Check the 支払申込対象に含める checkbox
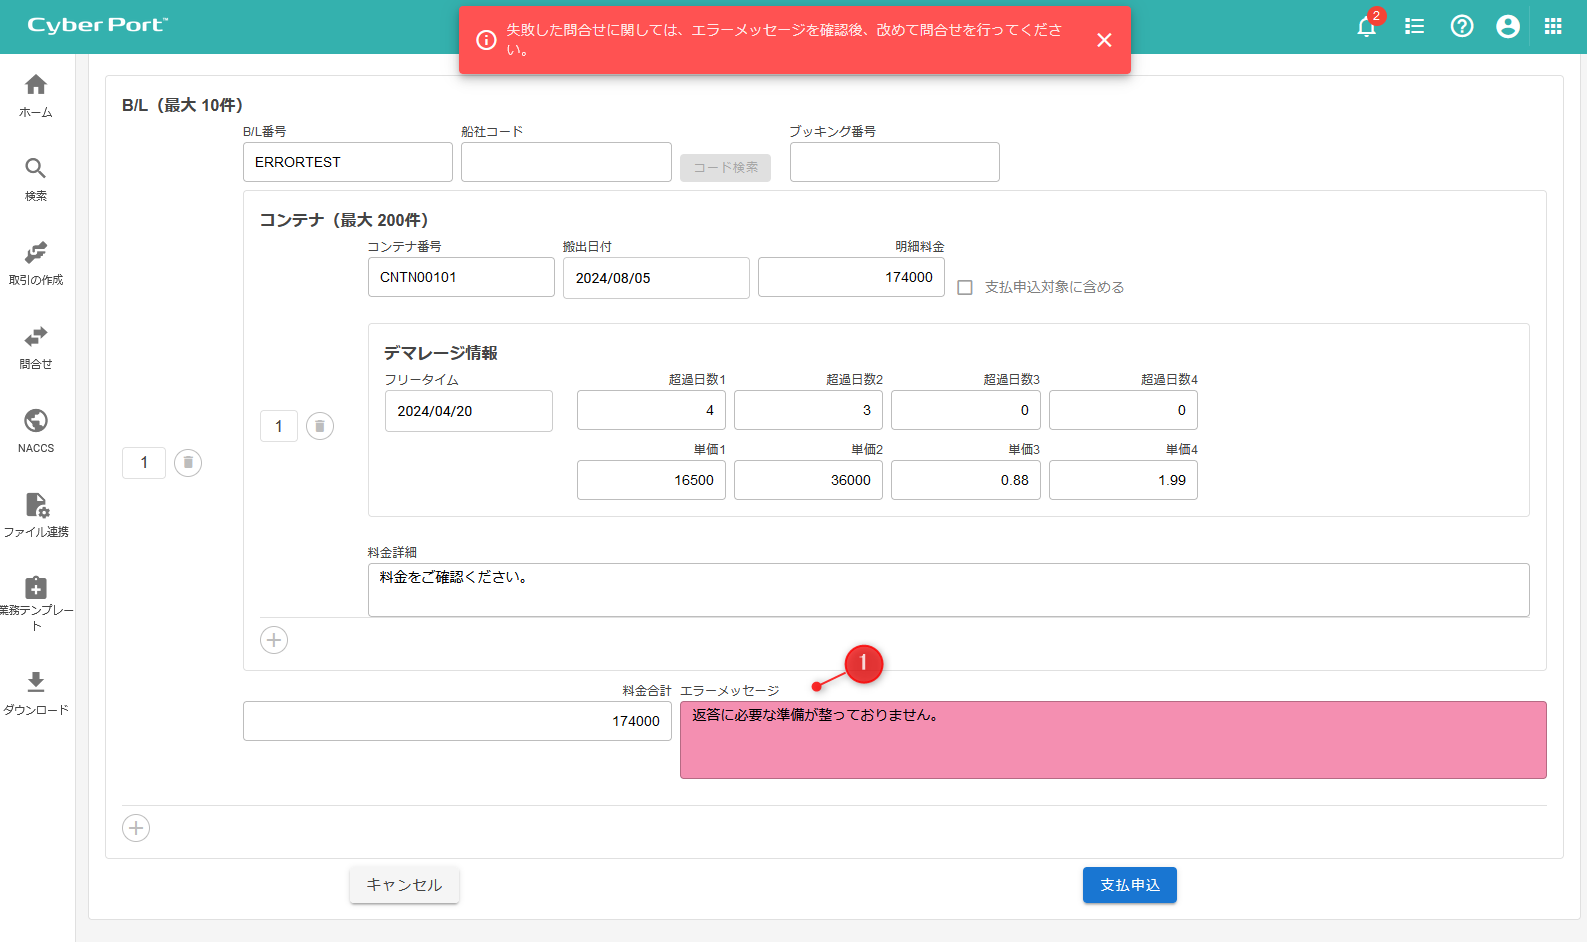This screenshot has width=1587, height=942. click(x=965, y=288)
